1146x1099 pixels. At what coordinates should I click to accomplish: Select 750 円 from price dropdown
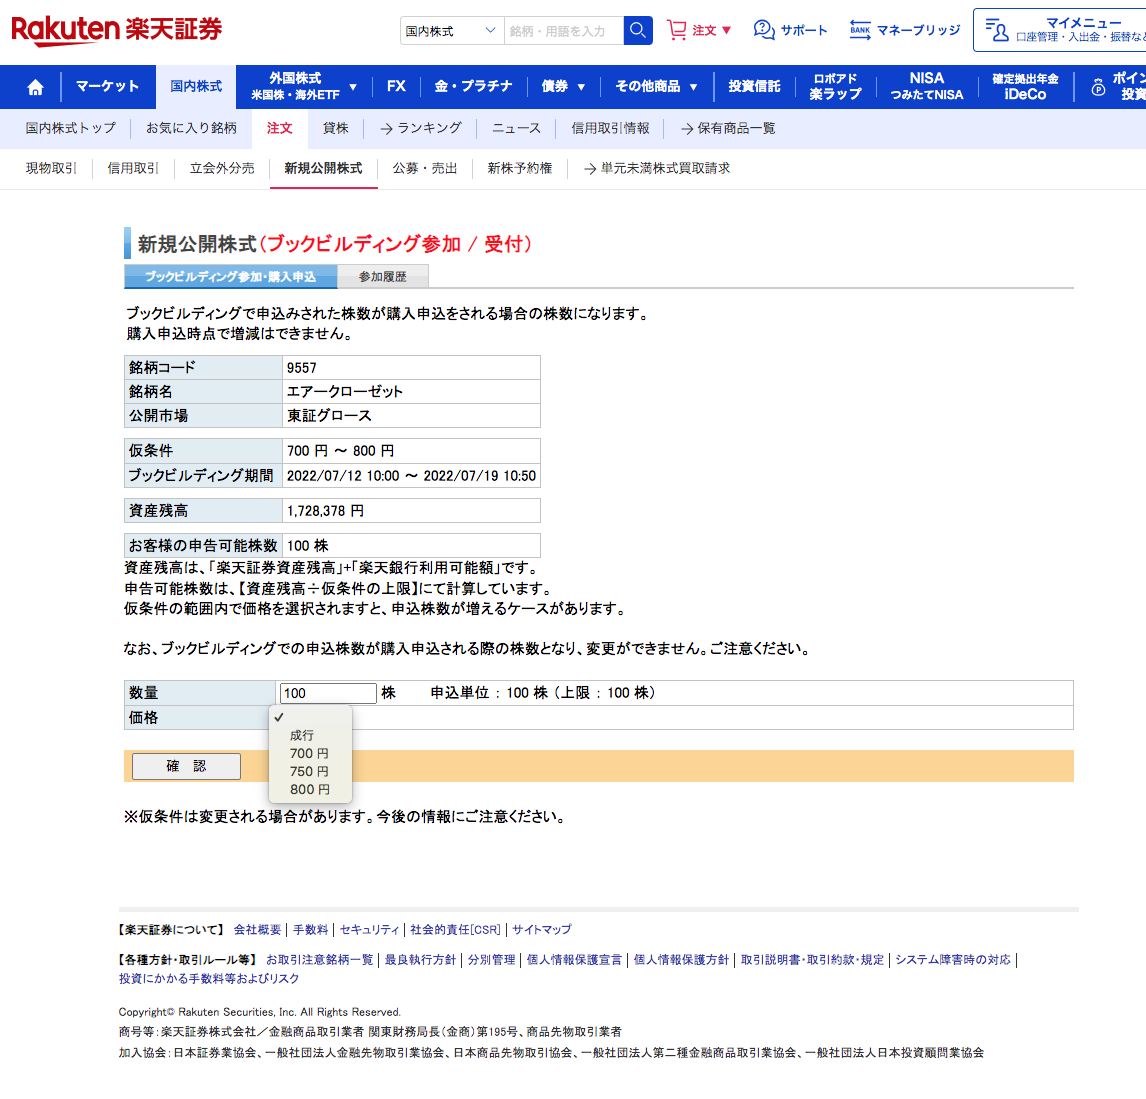(x=309, y=771)
